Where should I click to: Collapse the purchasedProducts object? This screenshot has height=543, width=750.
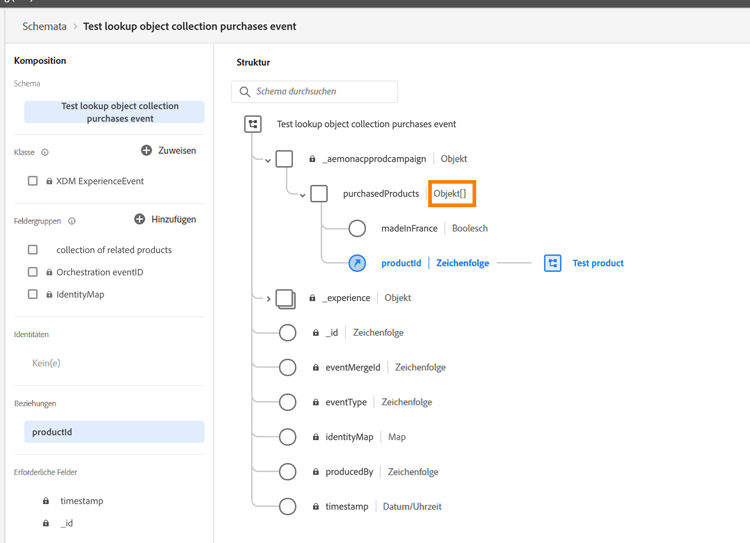pos(302,195)
